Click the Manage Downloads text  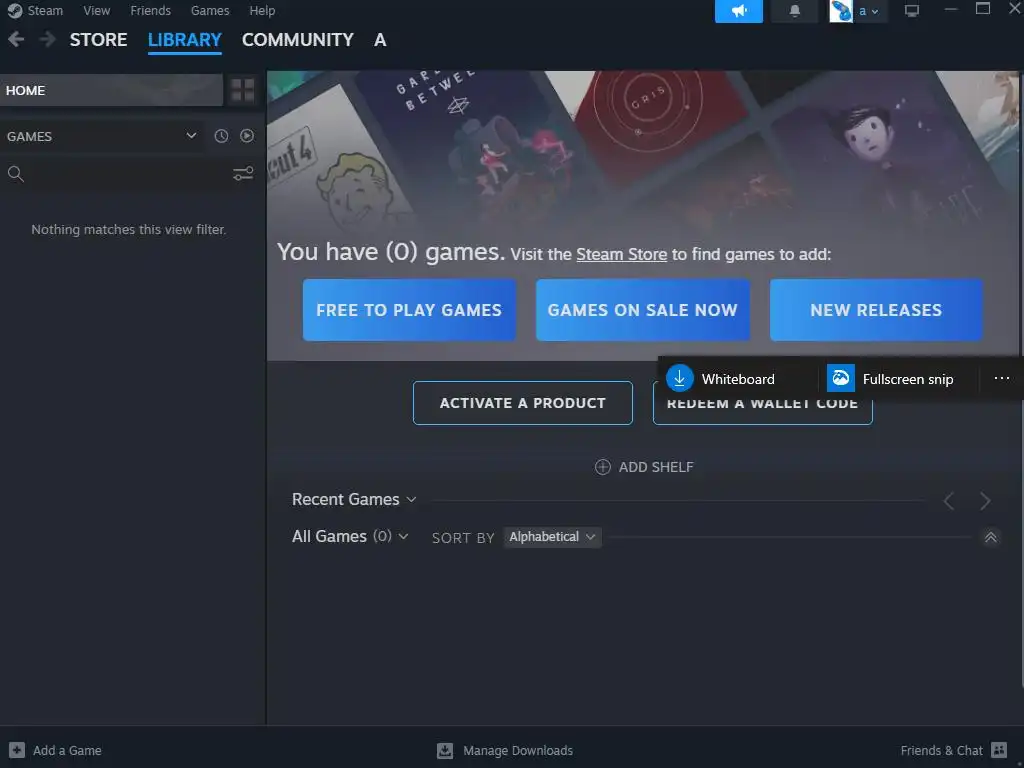pos(518,750)
